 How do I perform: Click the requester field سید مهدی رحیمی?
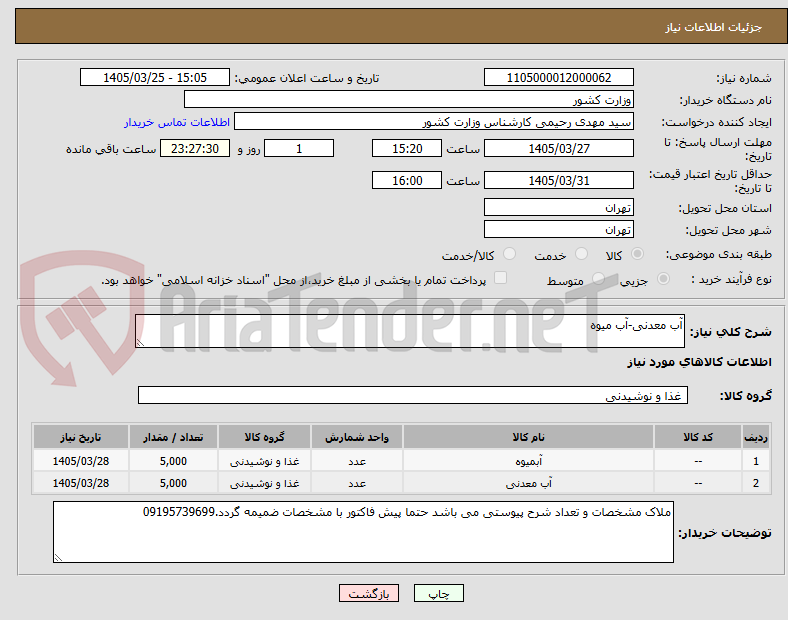(x=434, y=122)
